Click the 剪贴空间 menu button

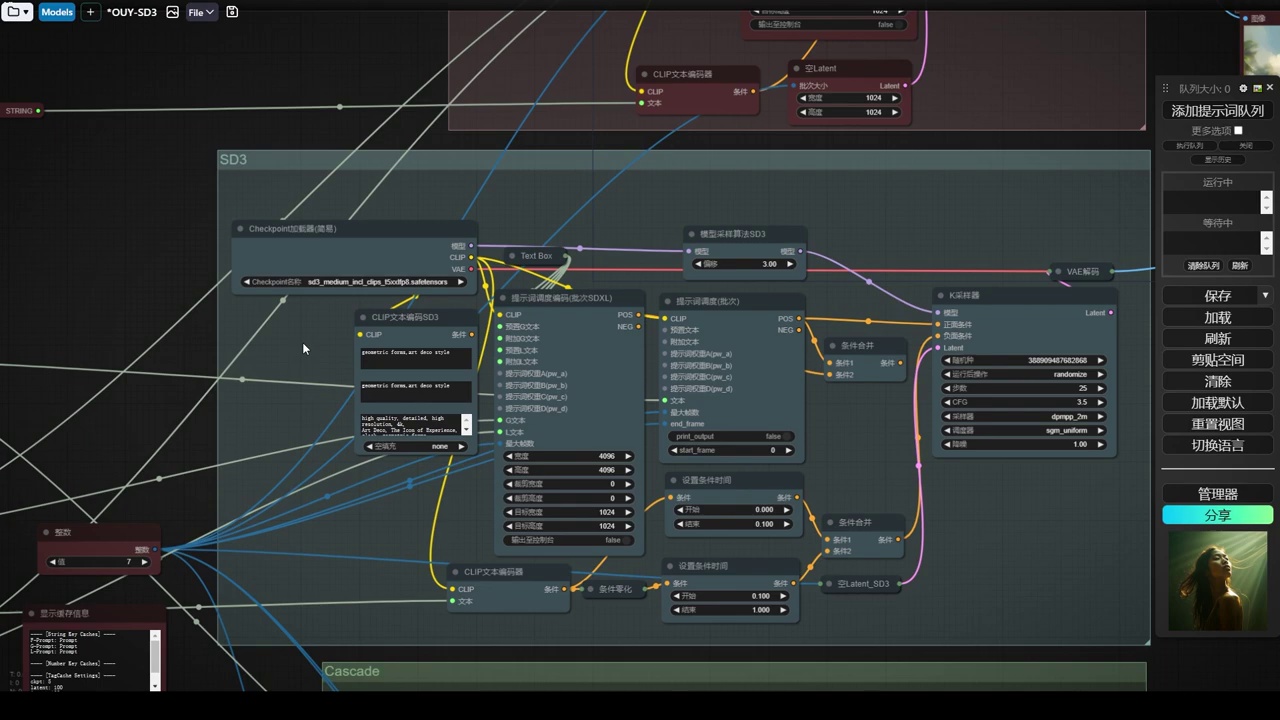pyautogui.click(x=1217, y=360)
